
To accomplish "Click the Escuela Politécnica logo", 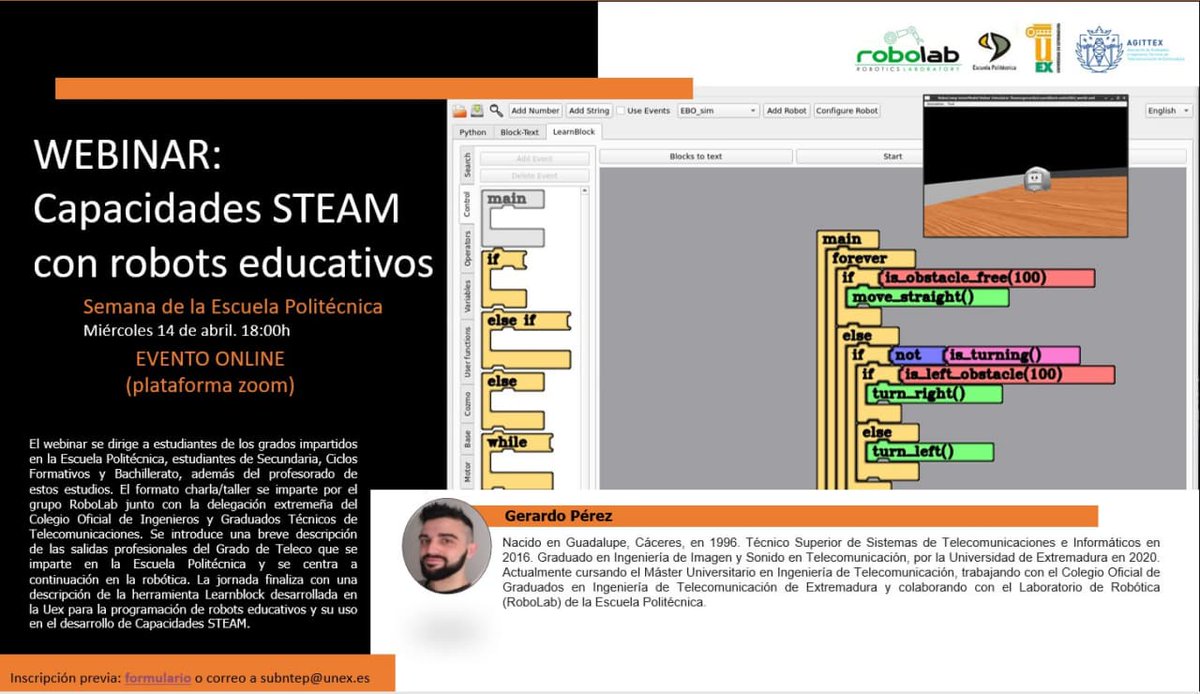I will (992, 51).
